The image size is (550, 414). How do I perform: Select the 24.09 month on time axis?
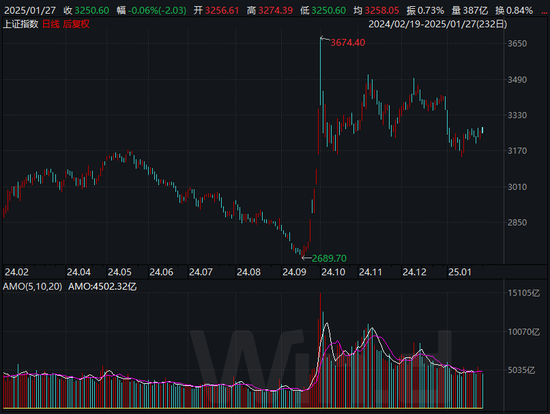click(x=294, y=272)
